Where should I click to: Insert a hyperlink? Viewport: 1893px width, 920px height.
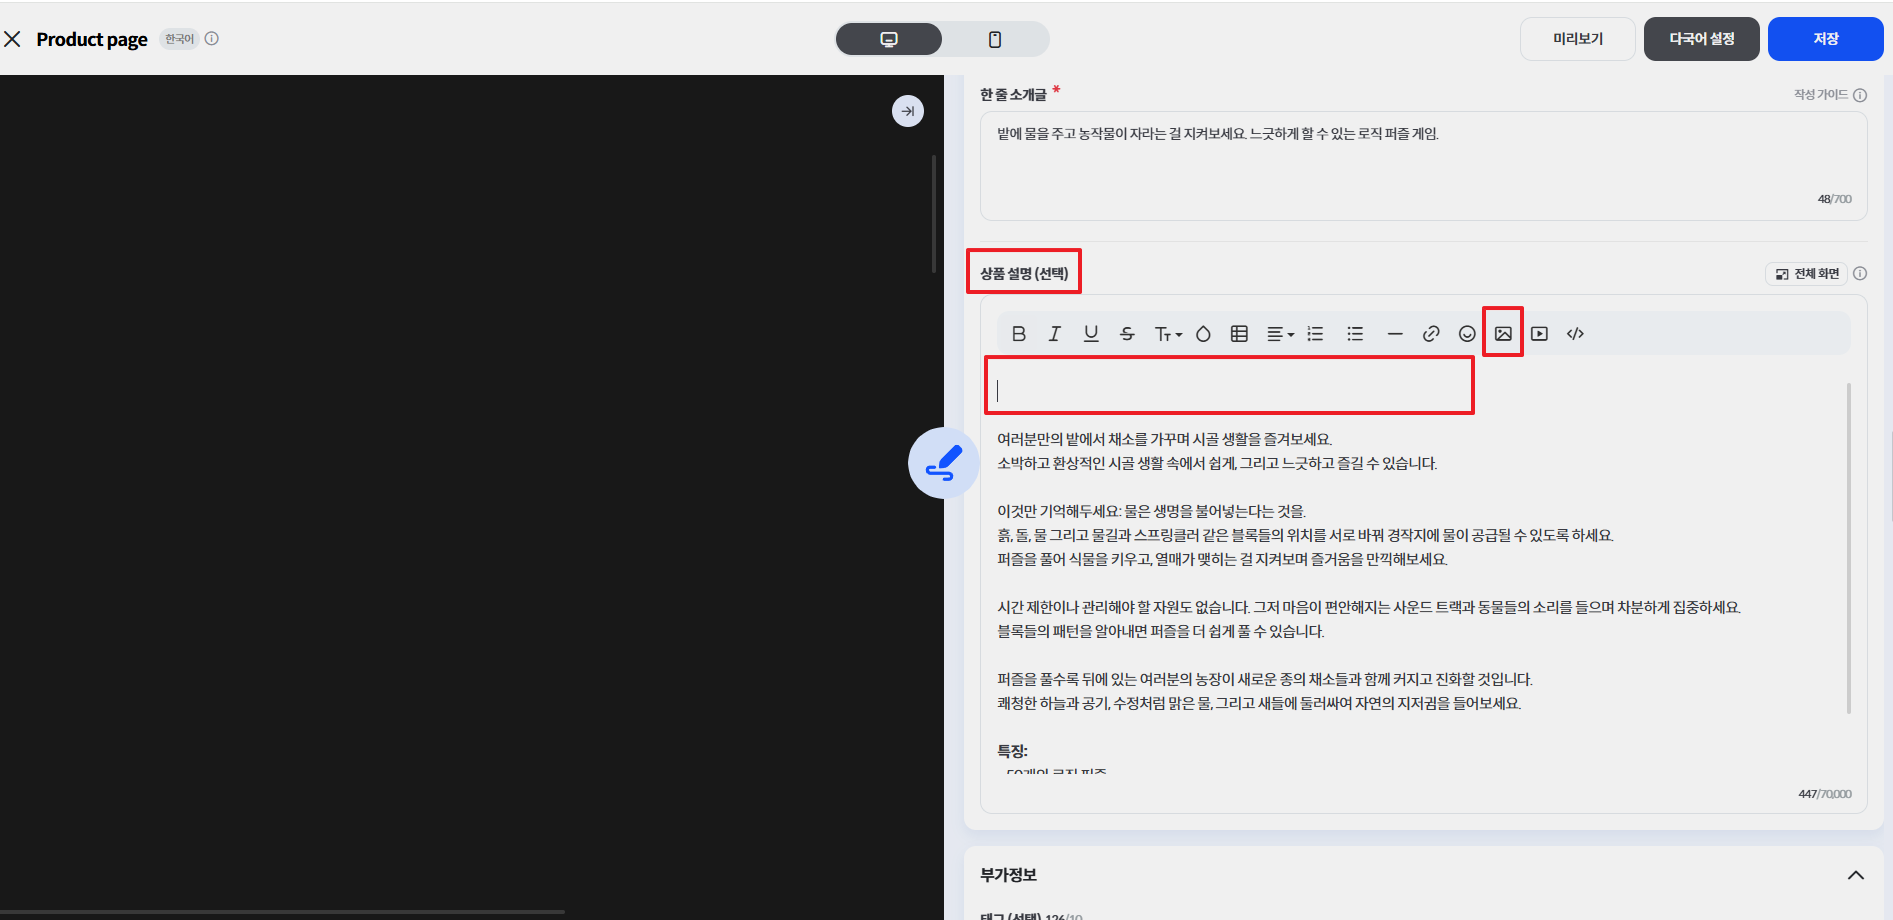(1431, 334)
